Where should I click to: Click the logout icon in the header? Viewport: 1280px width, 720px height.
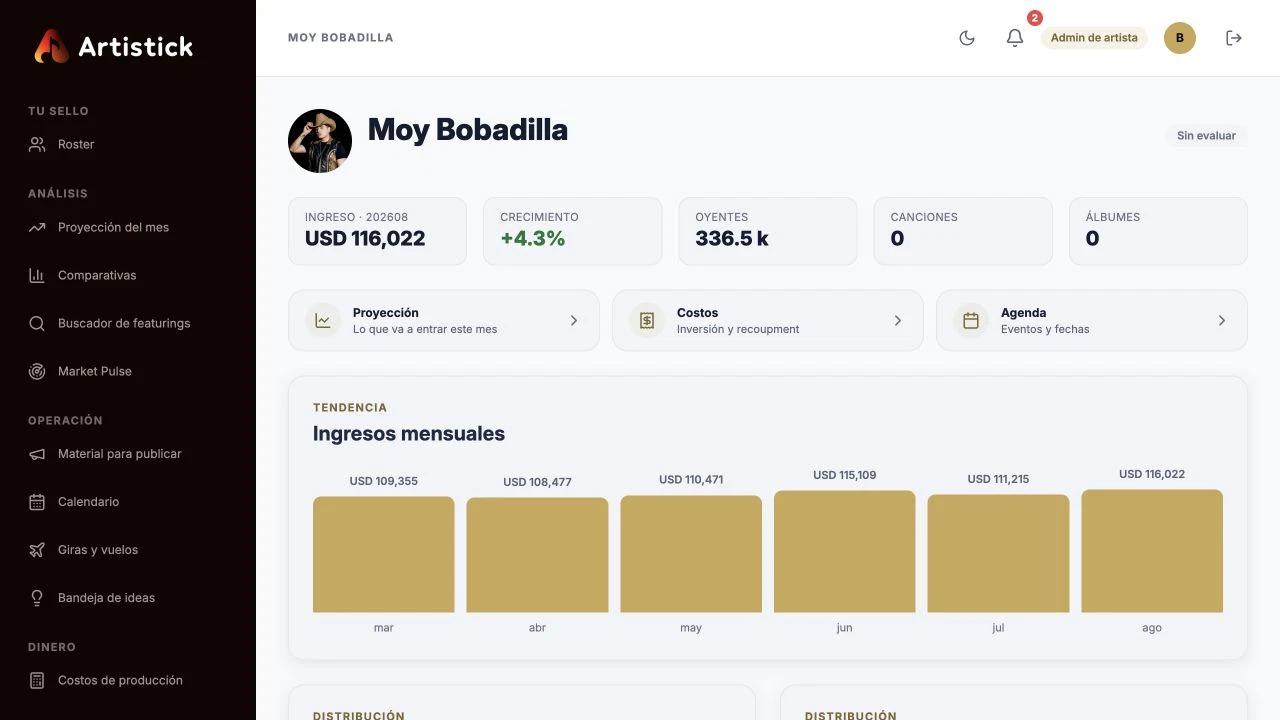coord(1234,38)
